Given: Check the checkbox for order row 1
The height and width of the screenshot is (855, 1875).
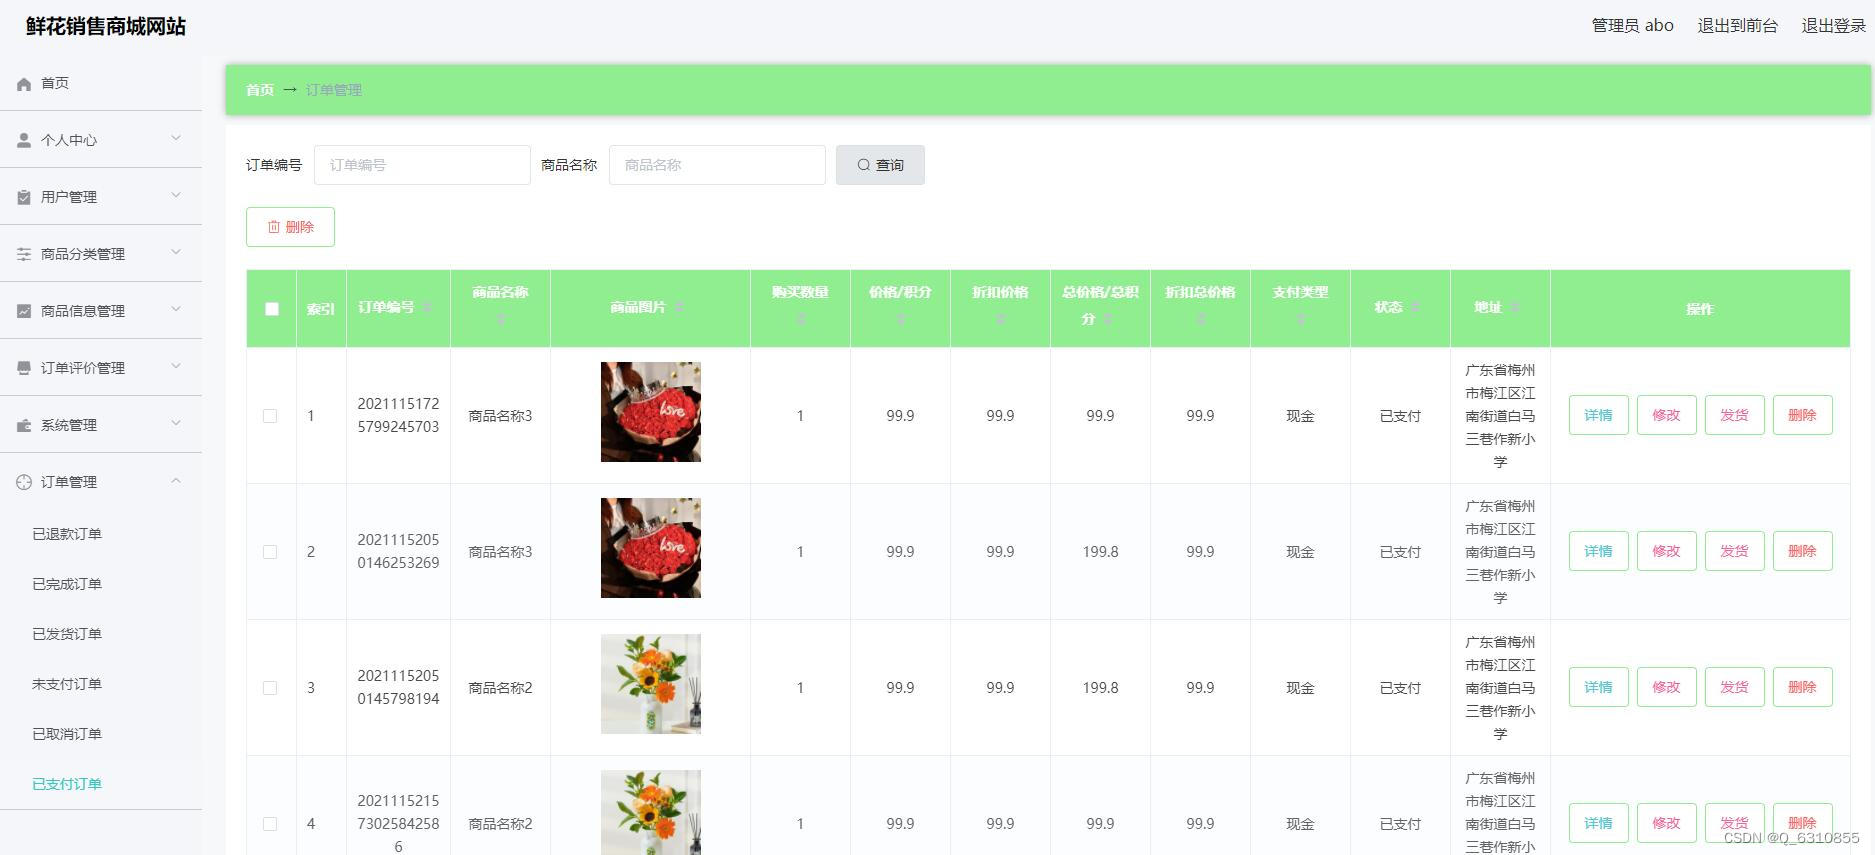Looking at the screenshot, I should click(x=270, y=416).
